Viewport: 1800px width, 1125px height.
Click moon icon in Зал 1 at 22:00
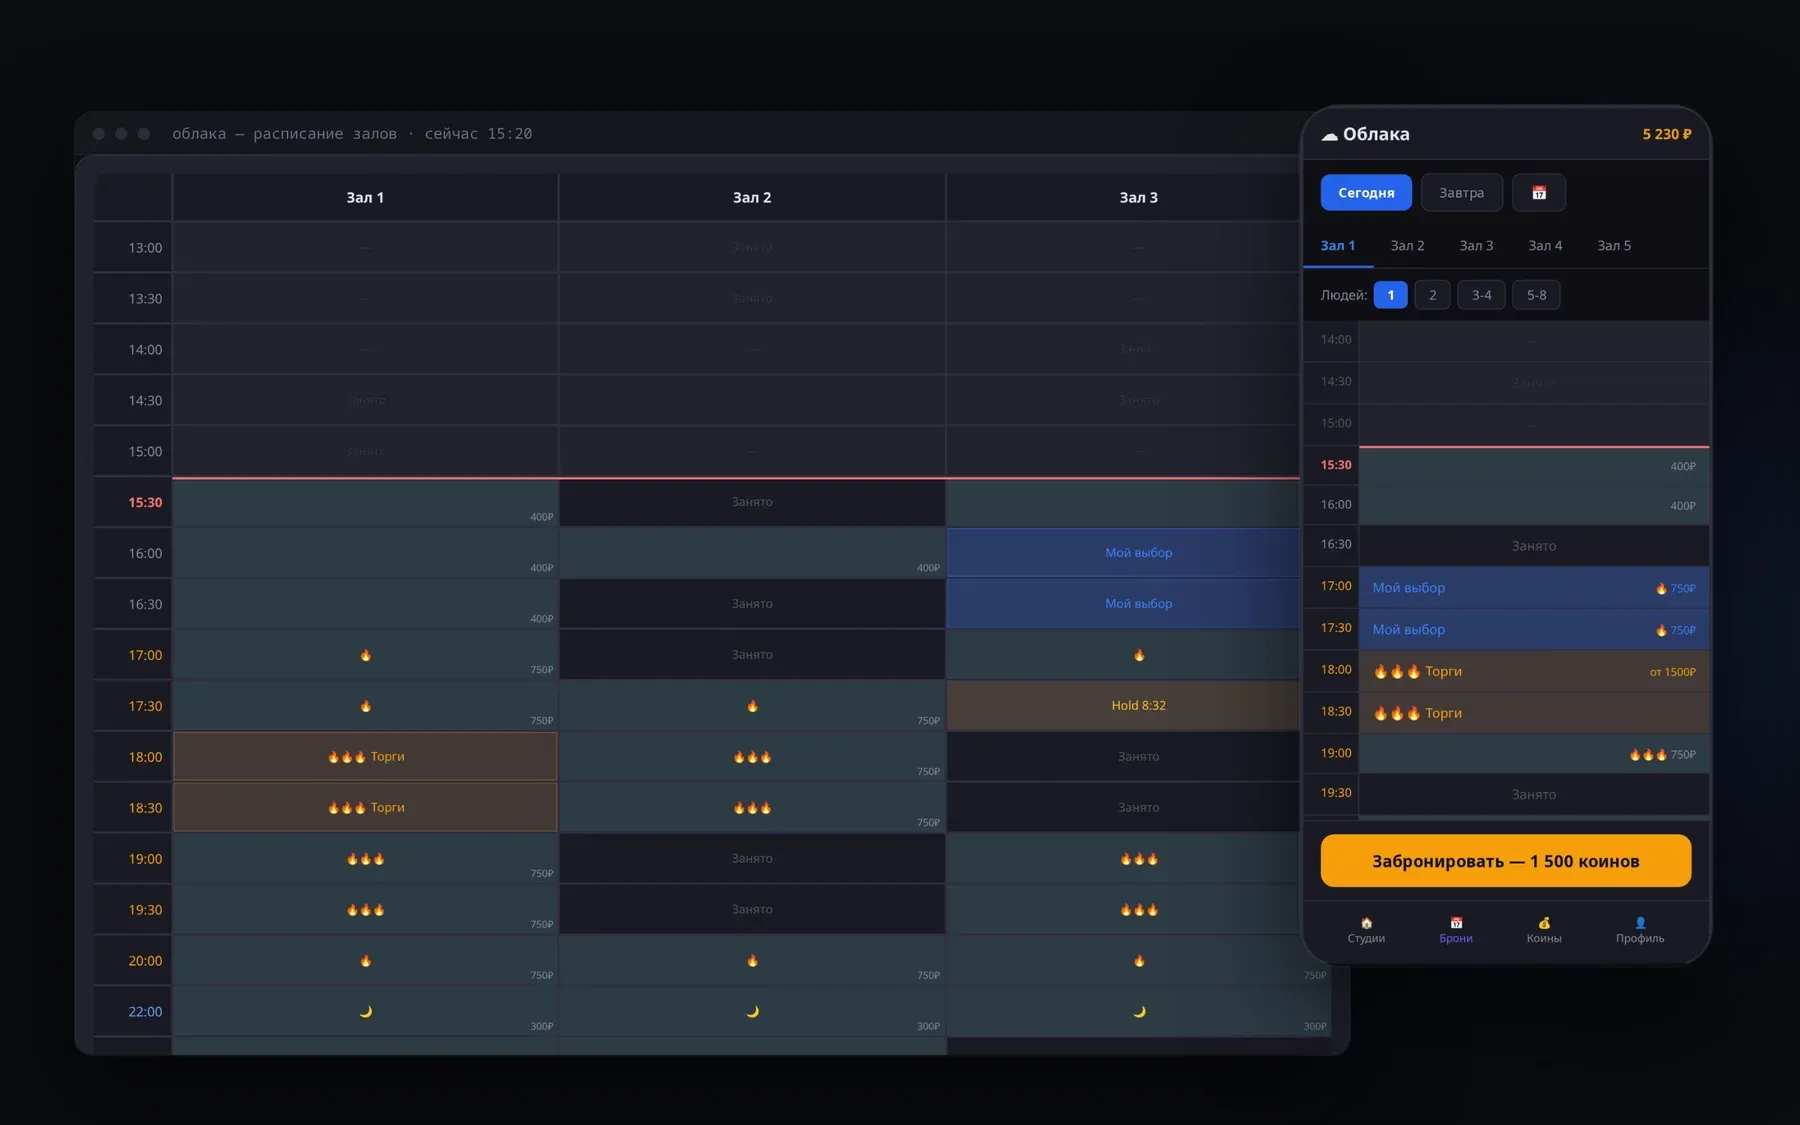pos(366,1012)
